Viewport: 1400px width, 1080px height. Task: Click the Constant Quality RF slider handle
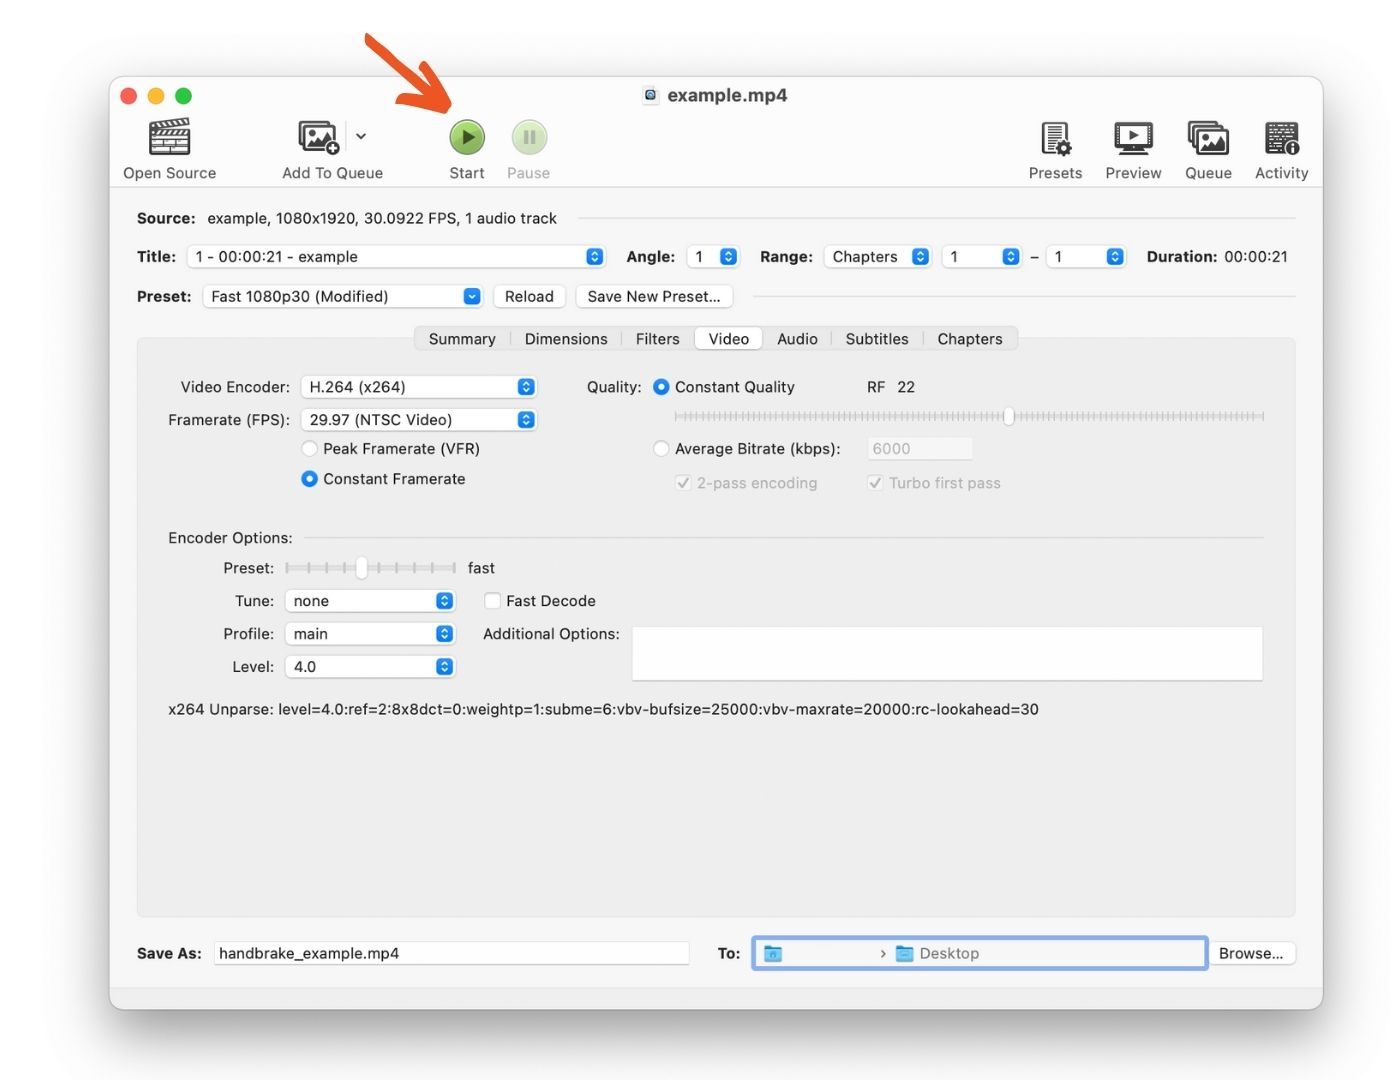(x=1008, y=416)
